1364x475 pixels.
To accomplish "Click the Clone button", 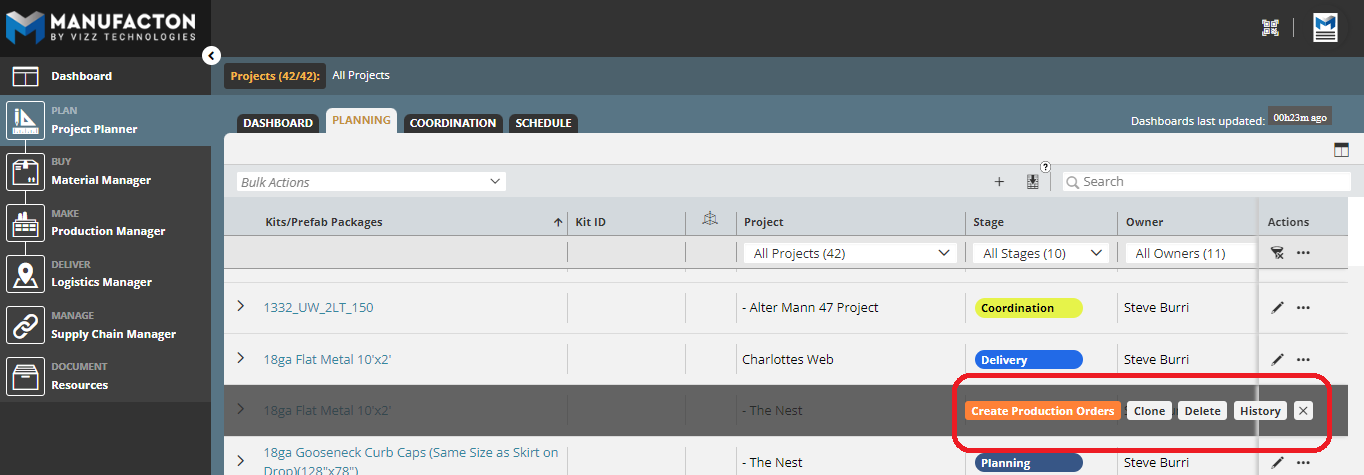I will tap(1149, 411).
